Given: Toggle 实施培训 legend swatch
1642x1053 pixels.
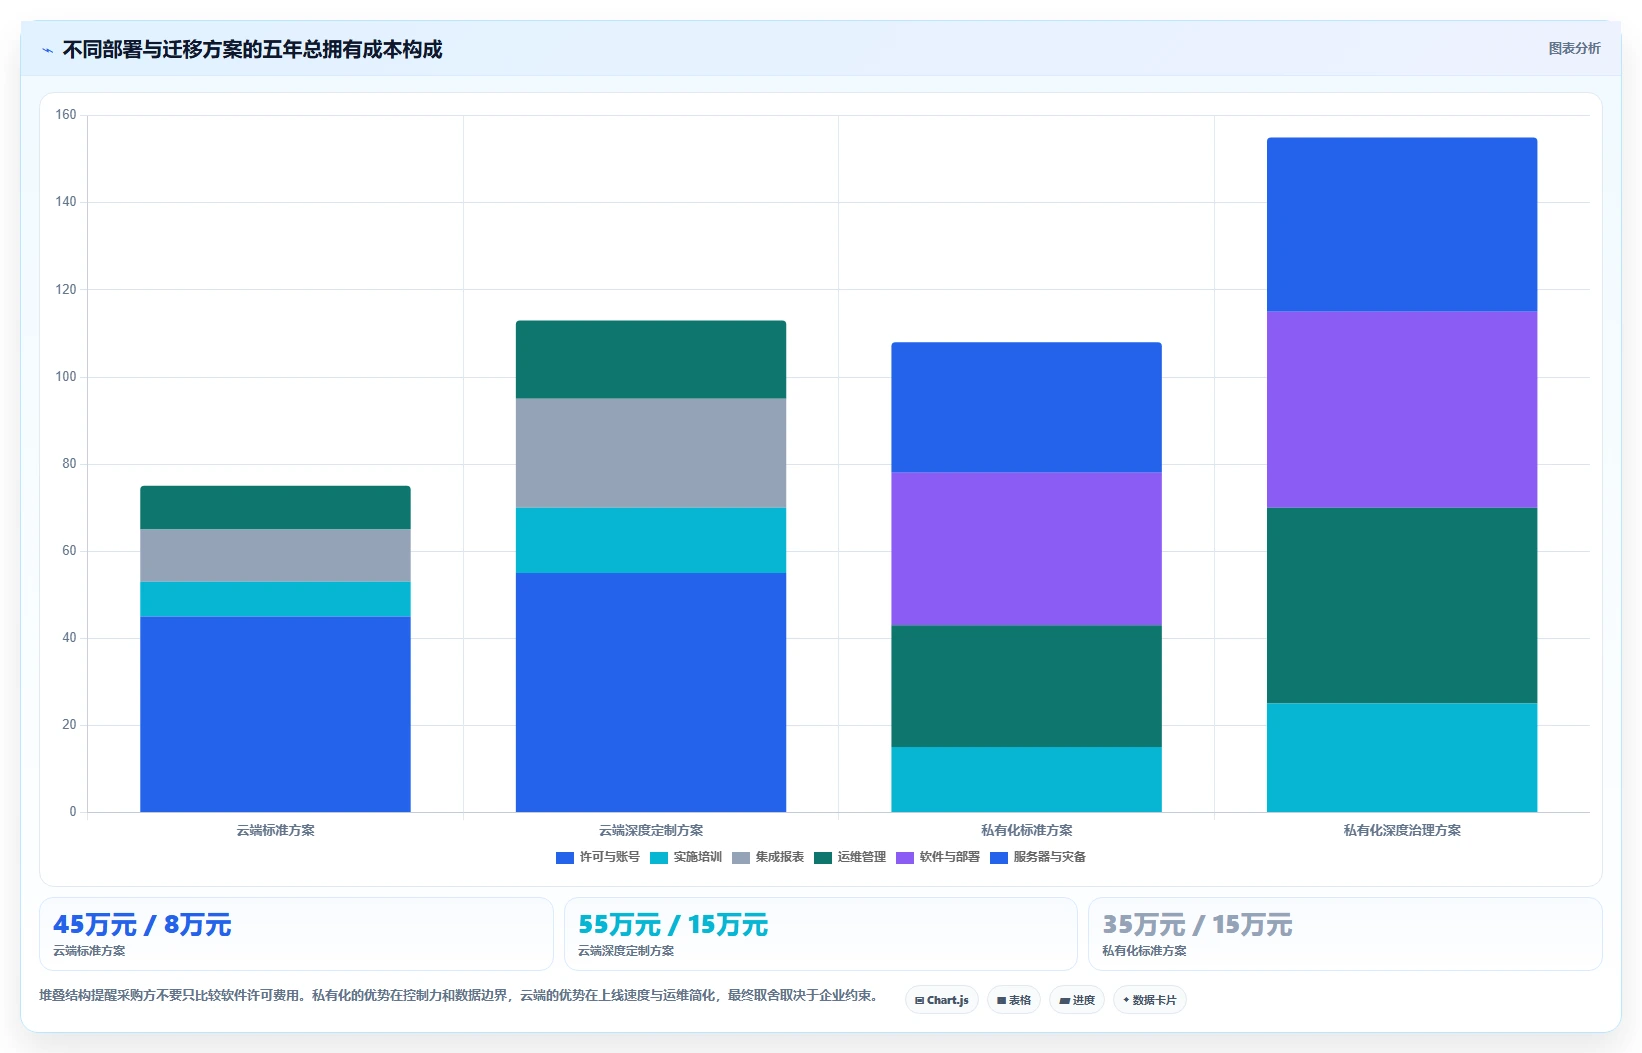Looking at the screenshot, I should (x=659, y=858).
